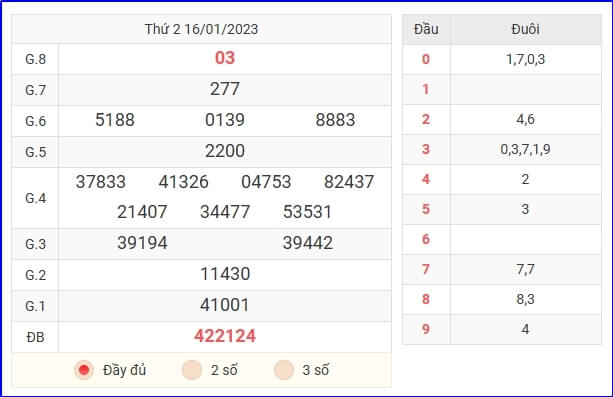
Task: Click the ĐB prize number 422124
Action: click(x=225, y=336)
